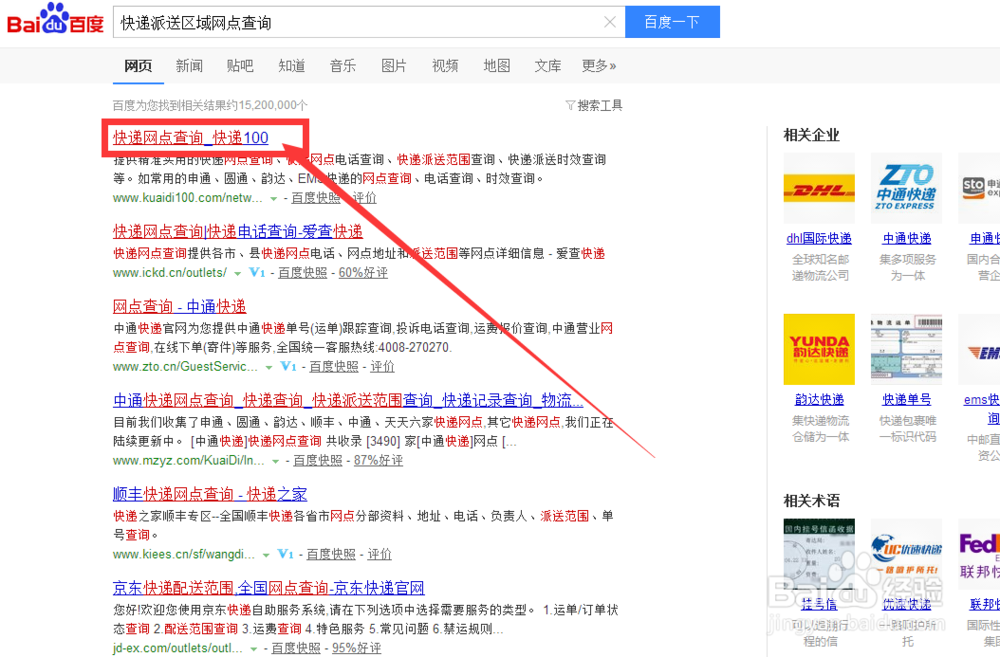Open the 文库 tab
Image resolution: width=1000 pixels, height=657 pixels.
(x=547, y=66)
